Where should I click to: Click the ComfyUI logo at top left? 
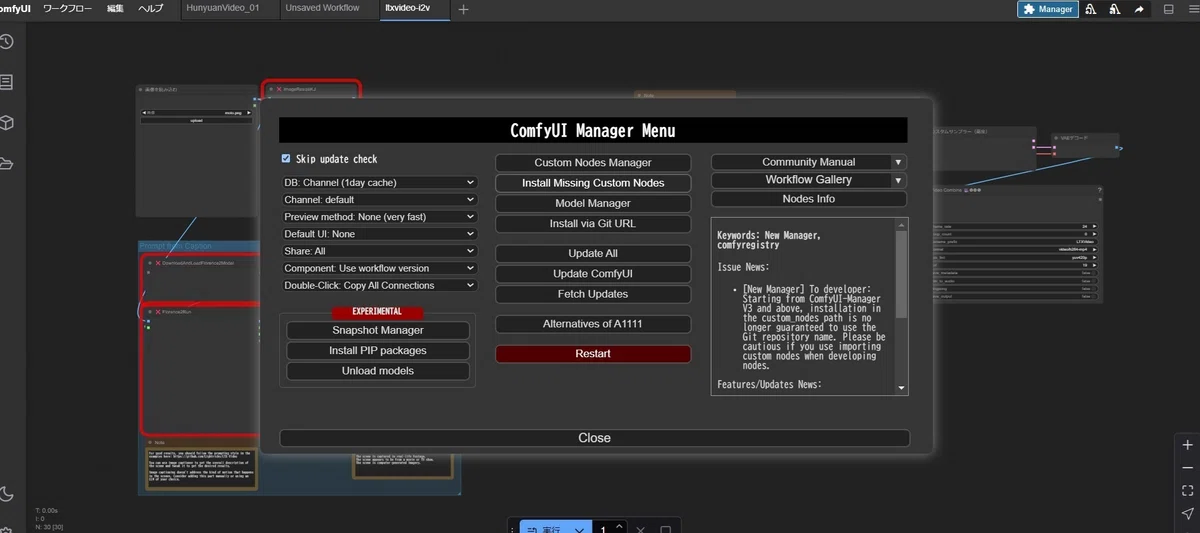coord(15,8)
